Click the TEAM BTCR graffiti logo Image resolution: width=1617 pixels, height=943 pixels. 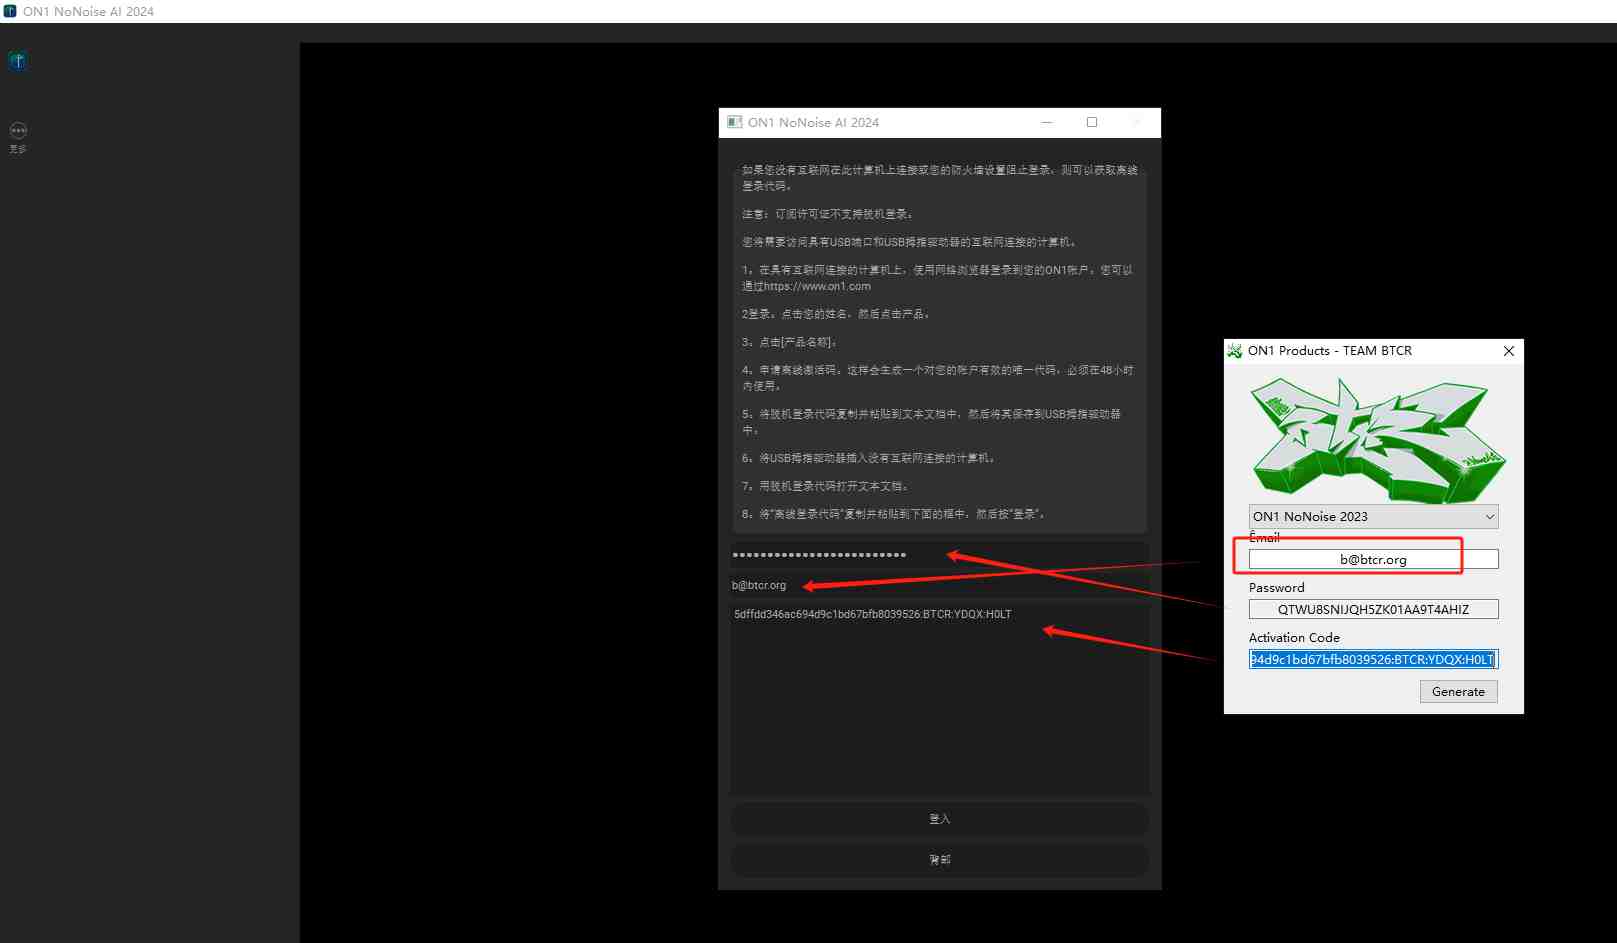click(1375, 438)
